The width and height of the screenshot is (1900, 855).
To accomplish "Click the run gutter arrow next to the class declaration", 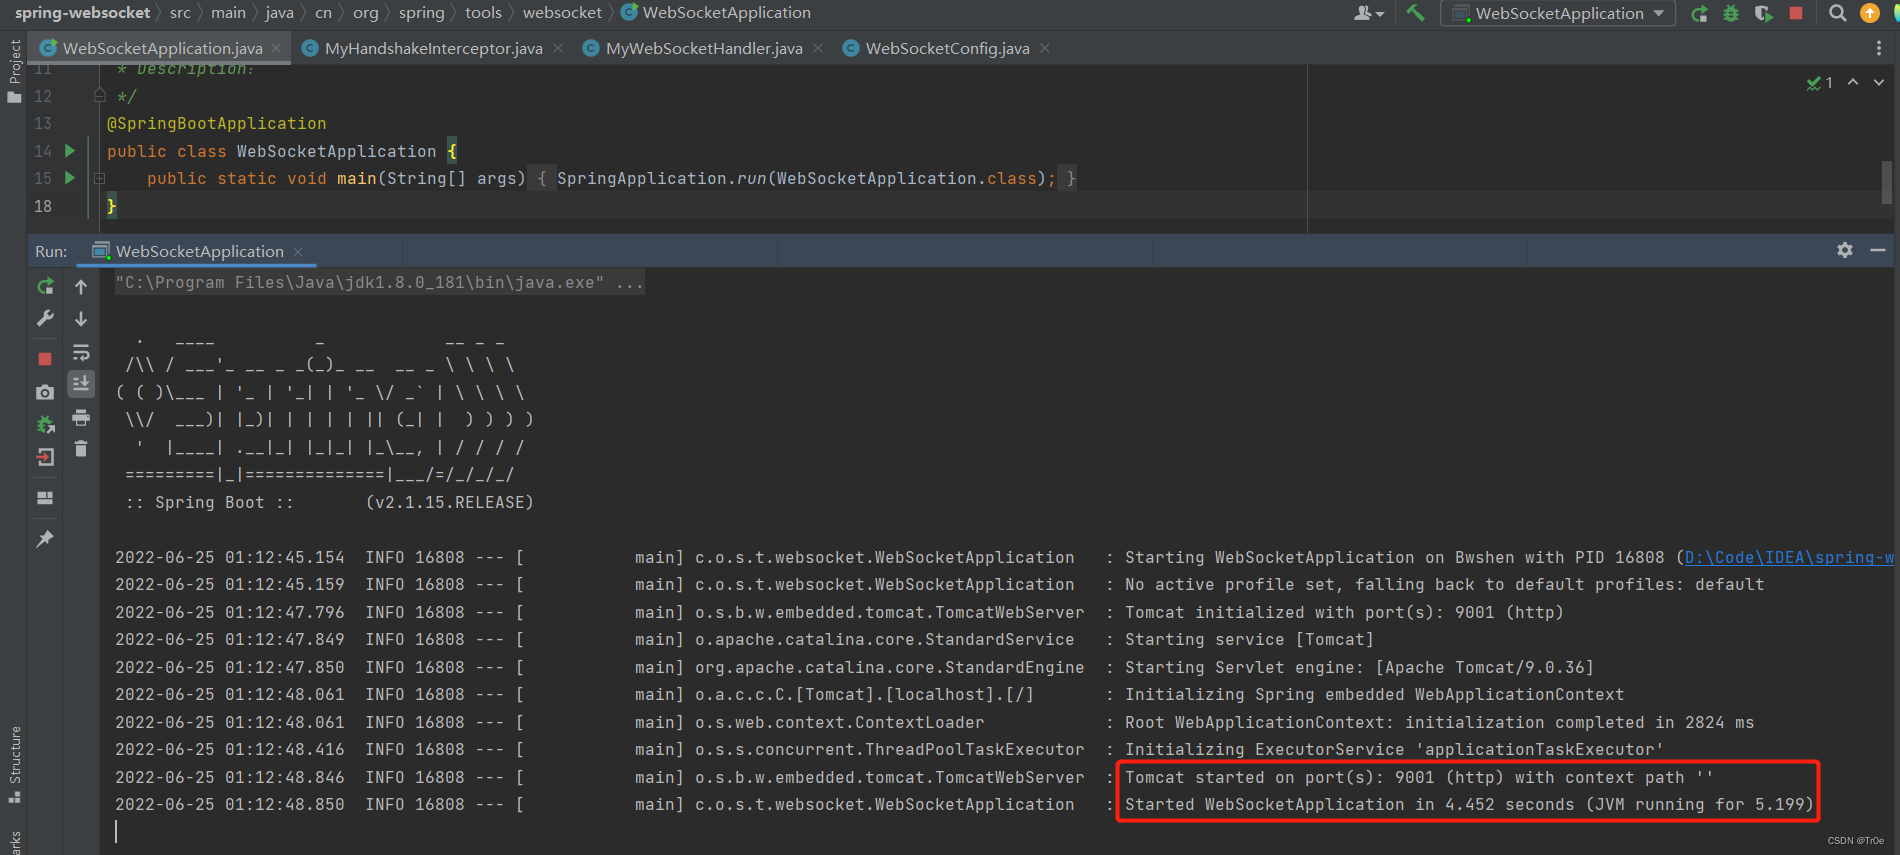I will click(x=70, y=151).
